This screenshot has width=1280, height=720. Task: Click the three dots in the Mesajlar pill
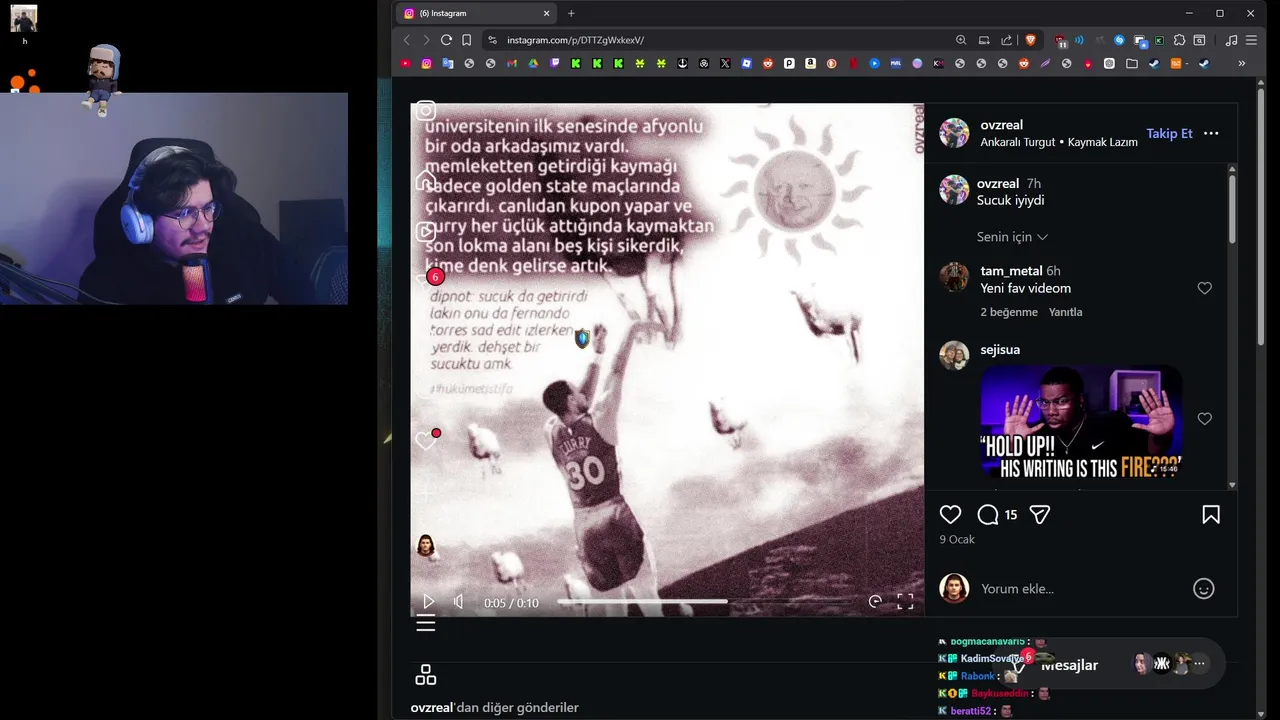[1199, 664]
